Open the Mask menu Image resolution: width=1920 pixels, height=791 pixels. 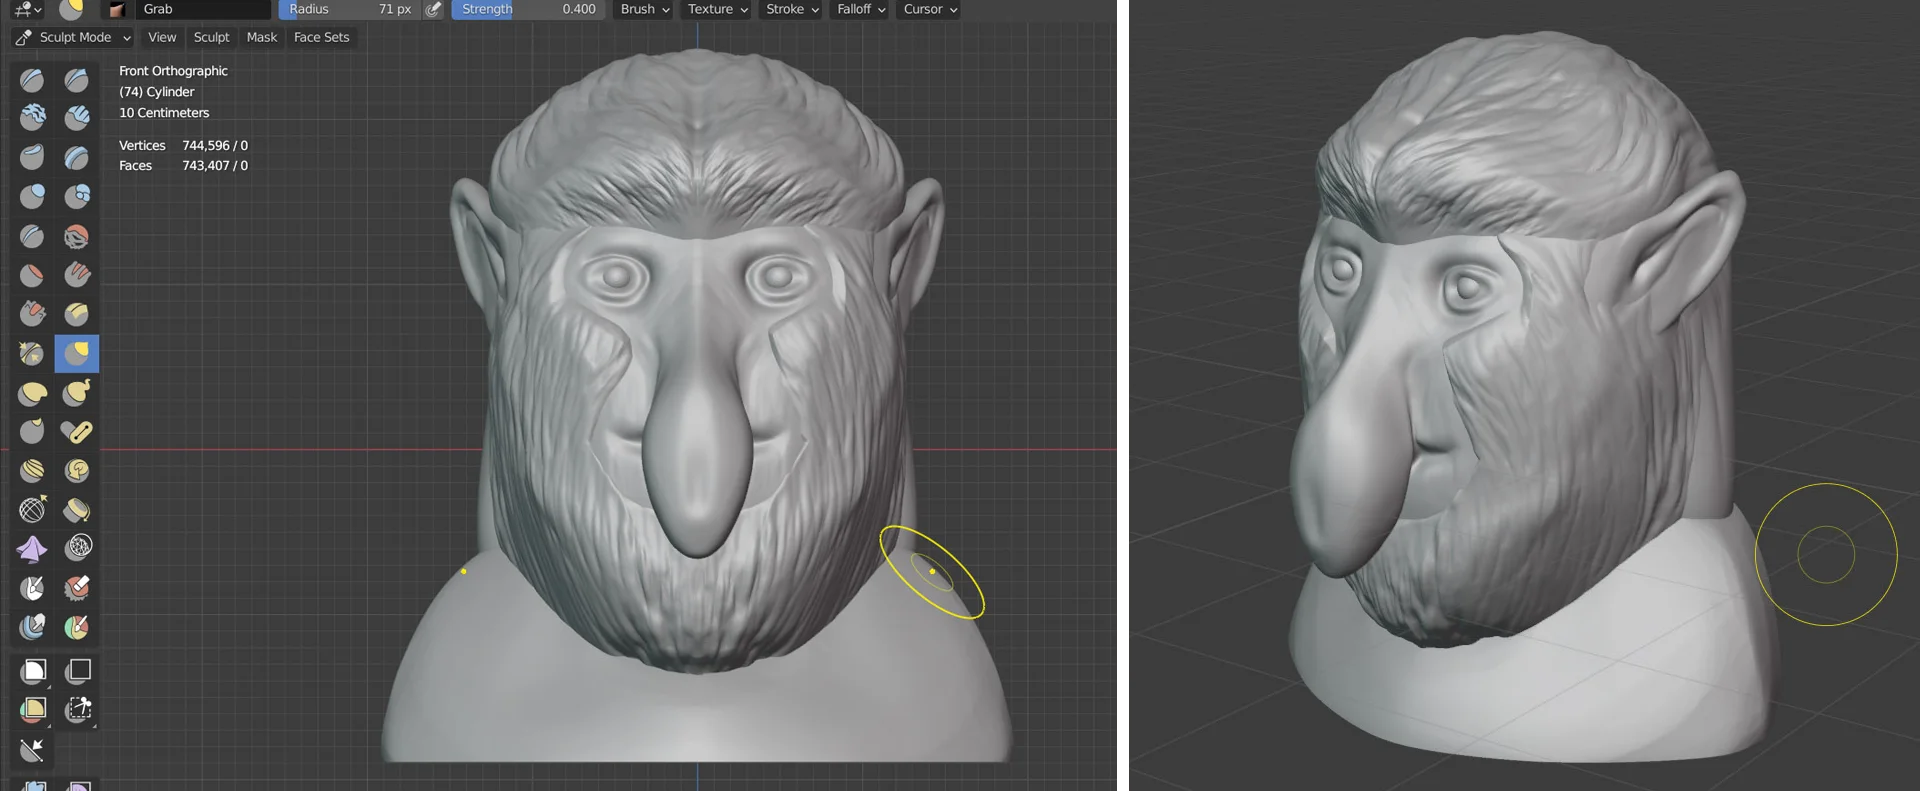tap(262, 38)
